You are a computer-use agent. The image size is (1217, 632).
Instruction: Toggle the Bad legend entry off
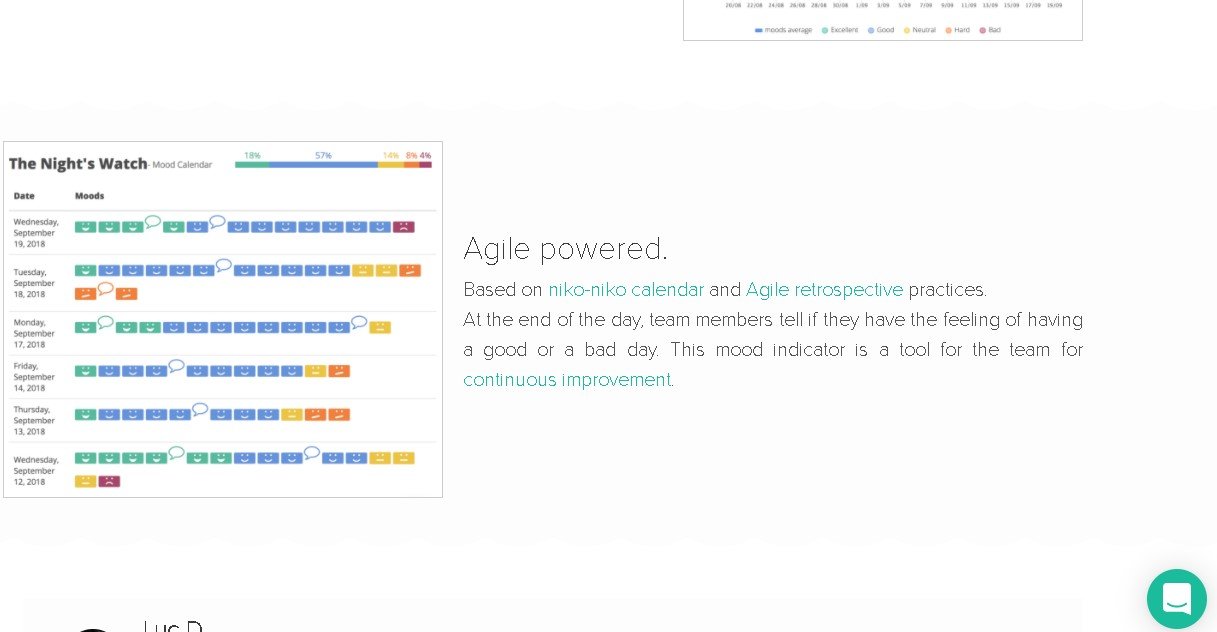click(990, 30)
